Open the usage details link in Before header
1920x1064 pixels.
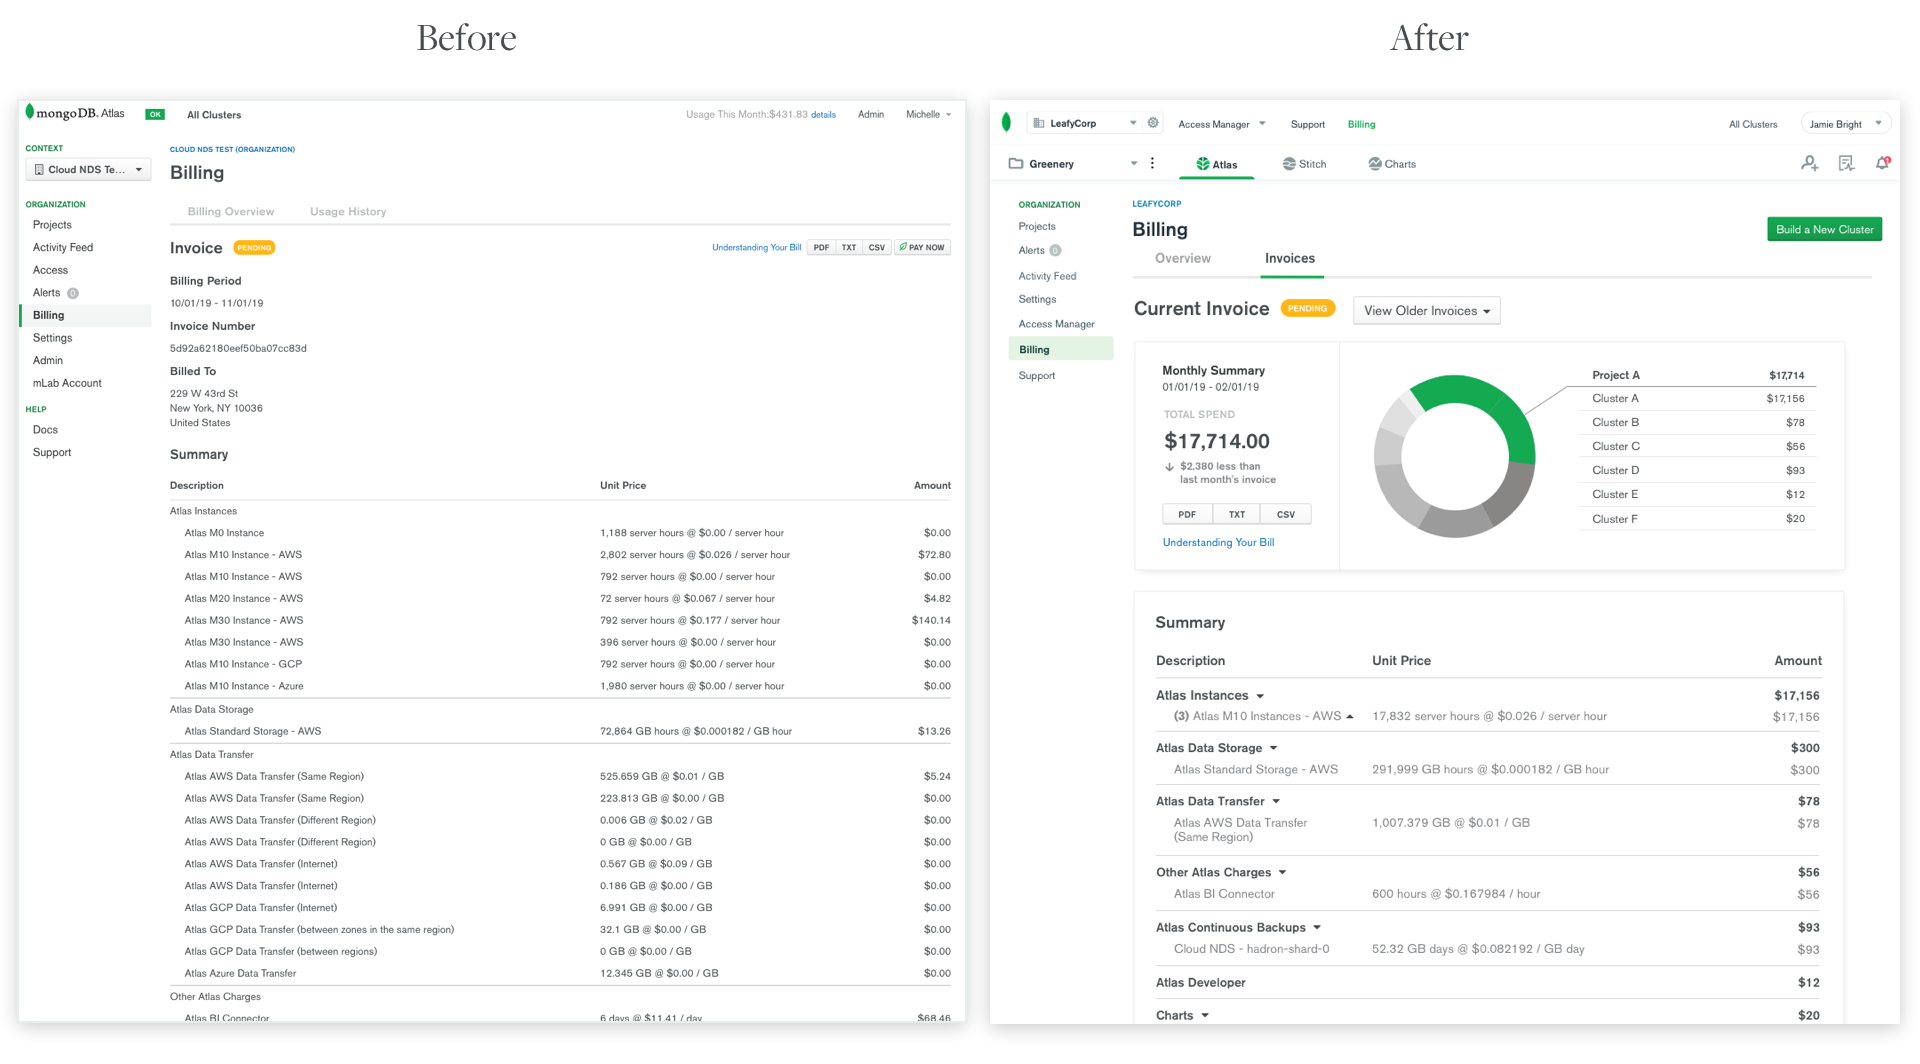[823, 115]
